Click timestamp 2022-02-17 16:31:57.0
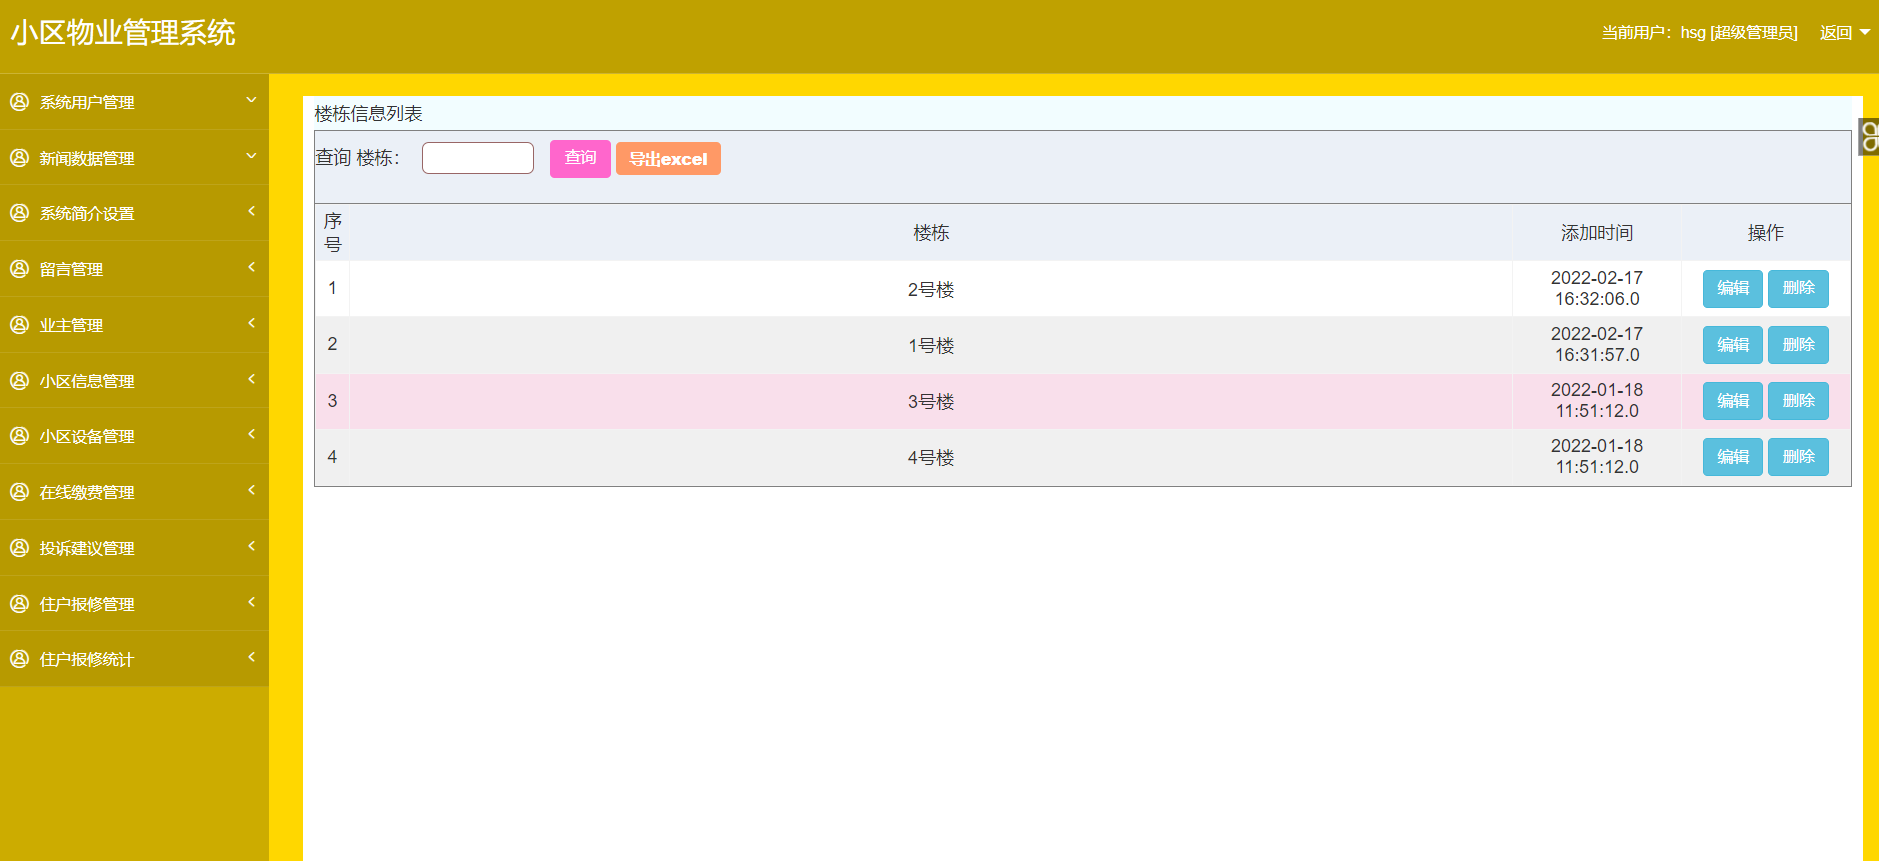 (x=1597, y=344)
